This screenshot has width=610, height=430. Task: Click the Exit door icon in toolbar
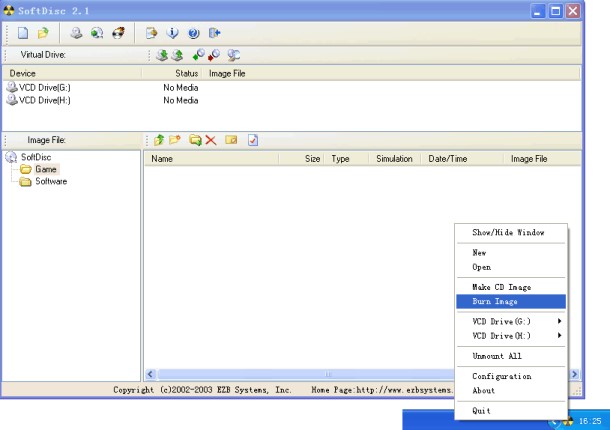(214, 33)
